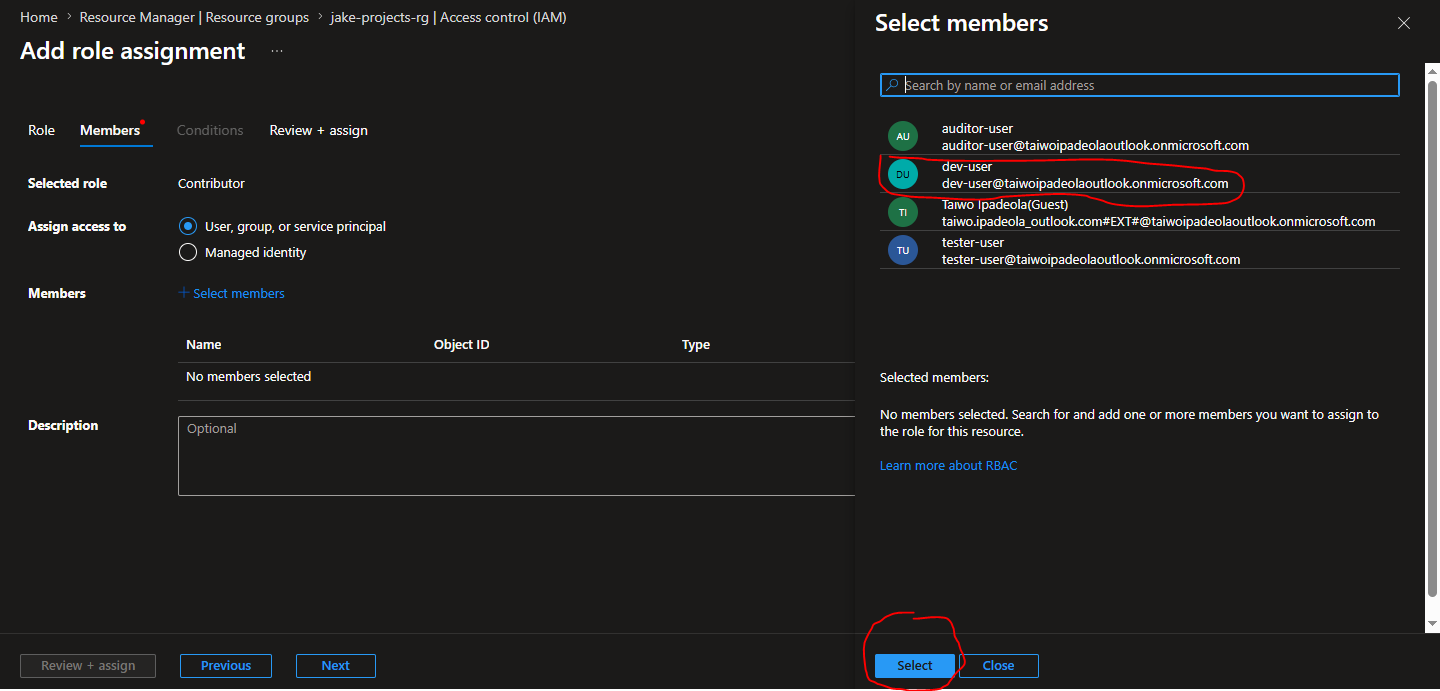Click the Object ID column header
The image size is (1440, 691).
pos(462,344)
